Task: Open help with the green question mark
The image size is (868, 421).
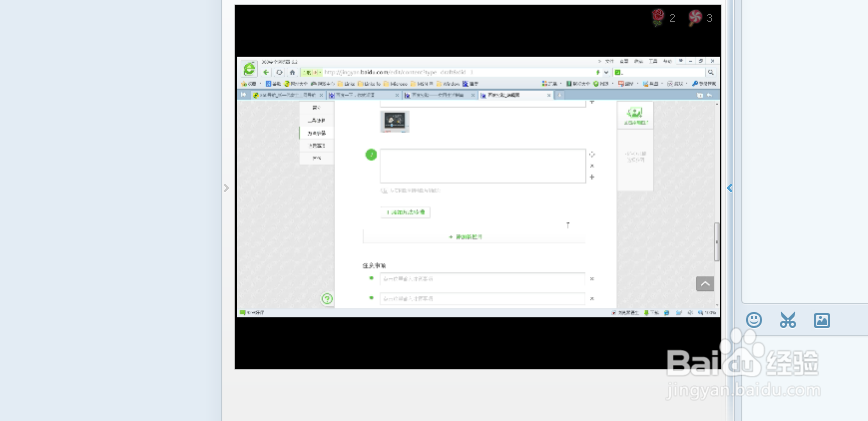Action: (327, 299)
